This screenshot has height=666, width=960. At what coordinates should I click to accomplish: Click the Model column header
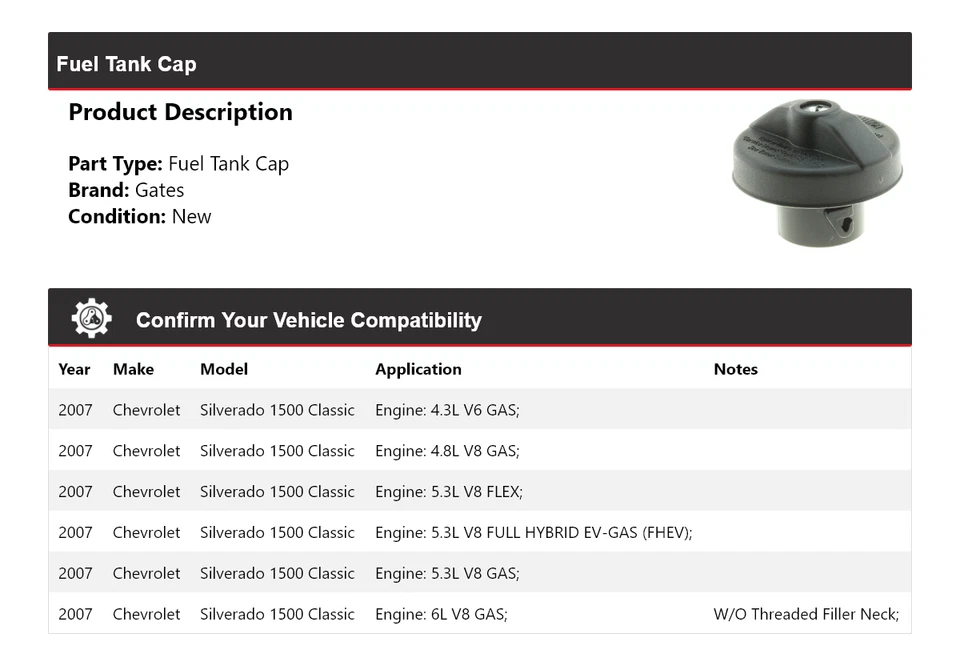click(x=224, y=369)
